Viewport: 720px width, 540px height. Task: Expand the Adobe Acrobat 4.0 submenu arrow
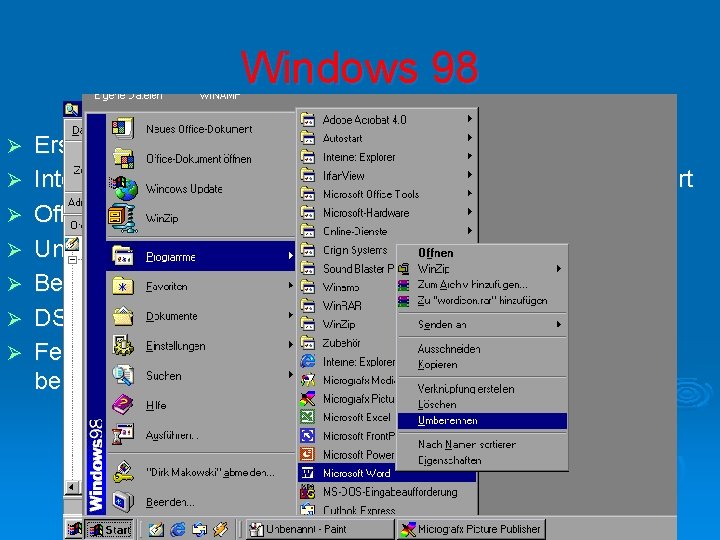coord(469,119)
